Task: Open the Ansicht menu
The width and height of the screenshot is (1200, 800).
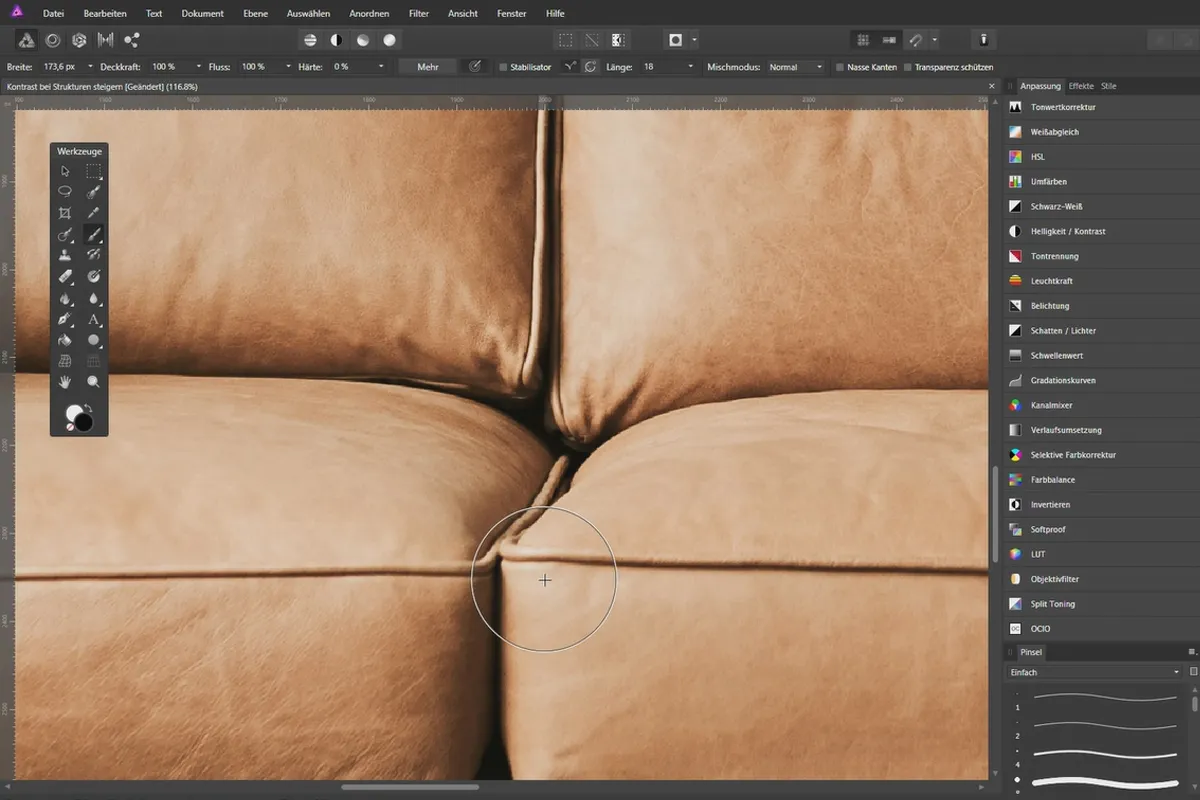Action: (465, 14)
